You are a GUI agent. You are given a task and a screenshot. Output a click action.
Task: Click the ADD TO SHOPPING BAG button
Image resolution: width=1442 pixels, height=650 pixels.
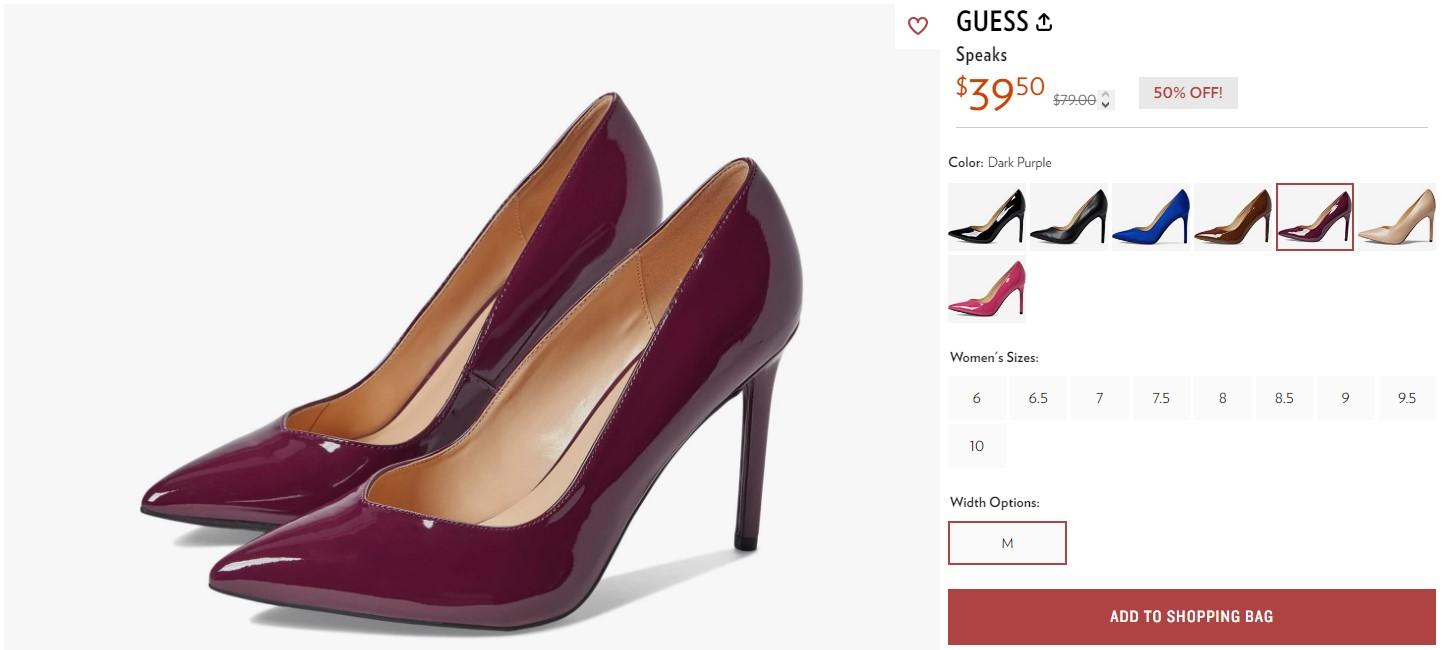coord(1192,617)
